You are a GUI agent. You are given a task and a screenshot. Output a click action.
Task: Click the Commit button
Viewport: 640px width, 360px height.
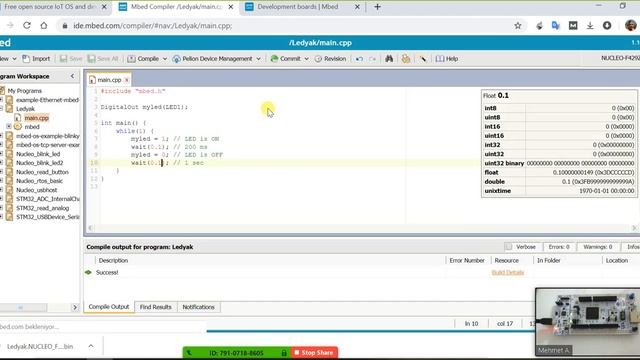click(x=286, y=59)
